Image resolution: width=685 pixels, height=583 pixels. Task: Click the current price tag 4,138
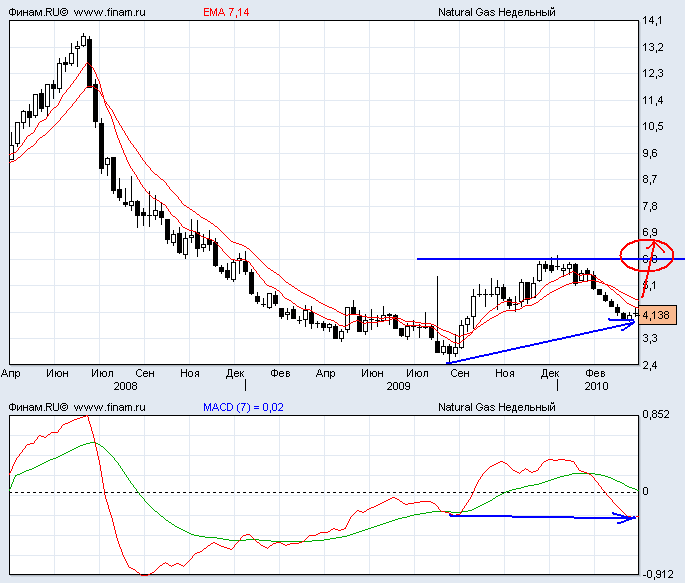(x=657, y=315)
